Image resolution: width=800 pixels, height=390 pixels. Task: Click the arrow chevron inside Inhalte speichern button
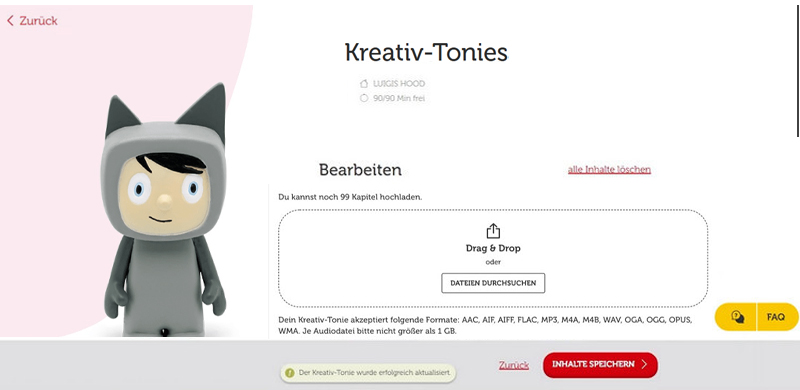pos(644,364)
